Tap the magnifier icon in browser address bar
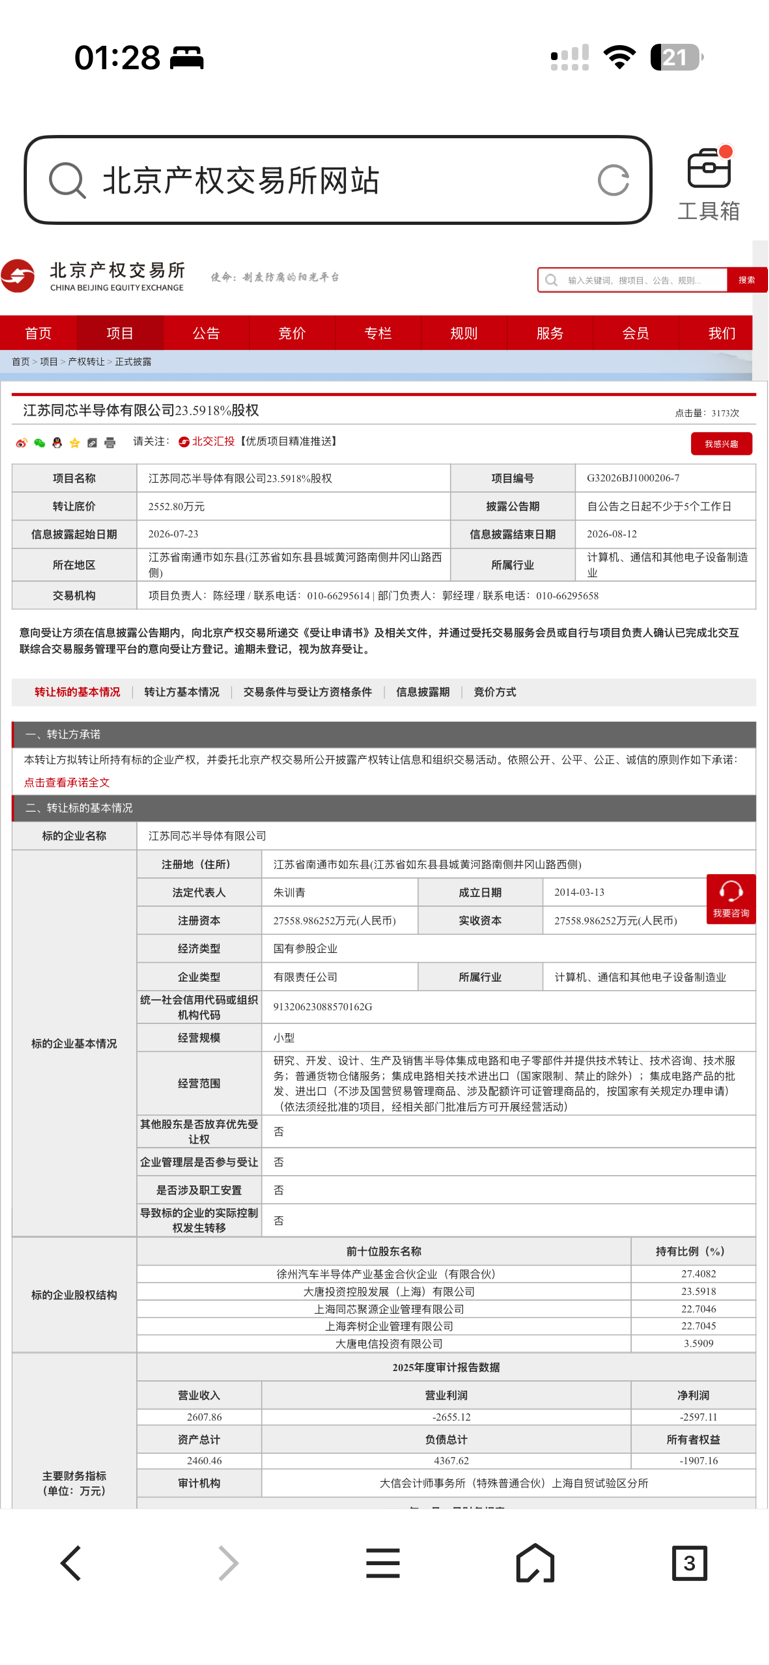 click(67, 181)
